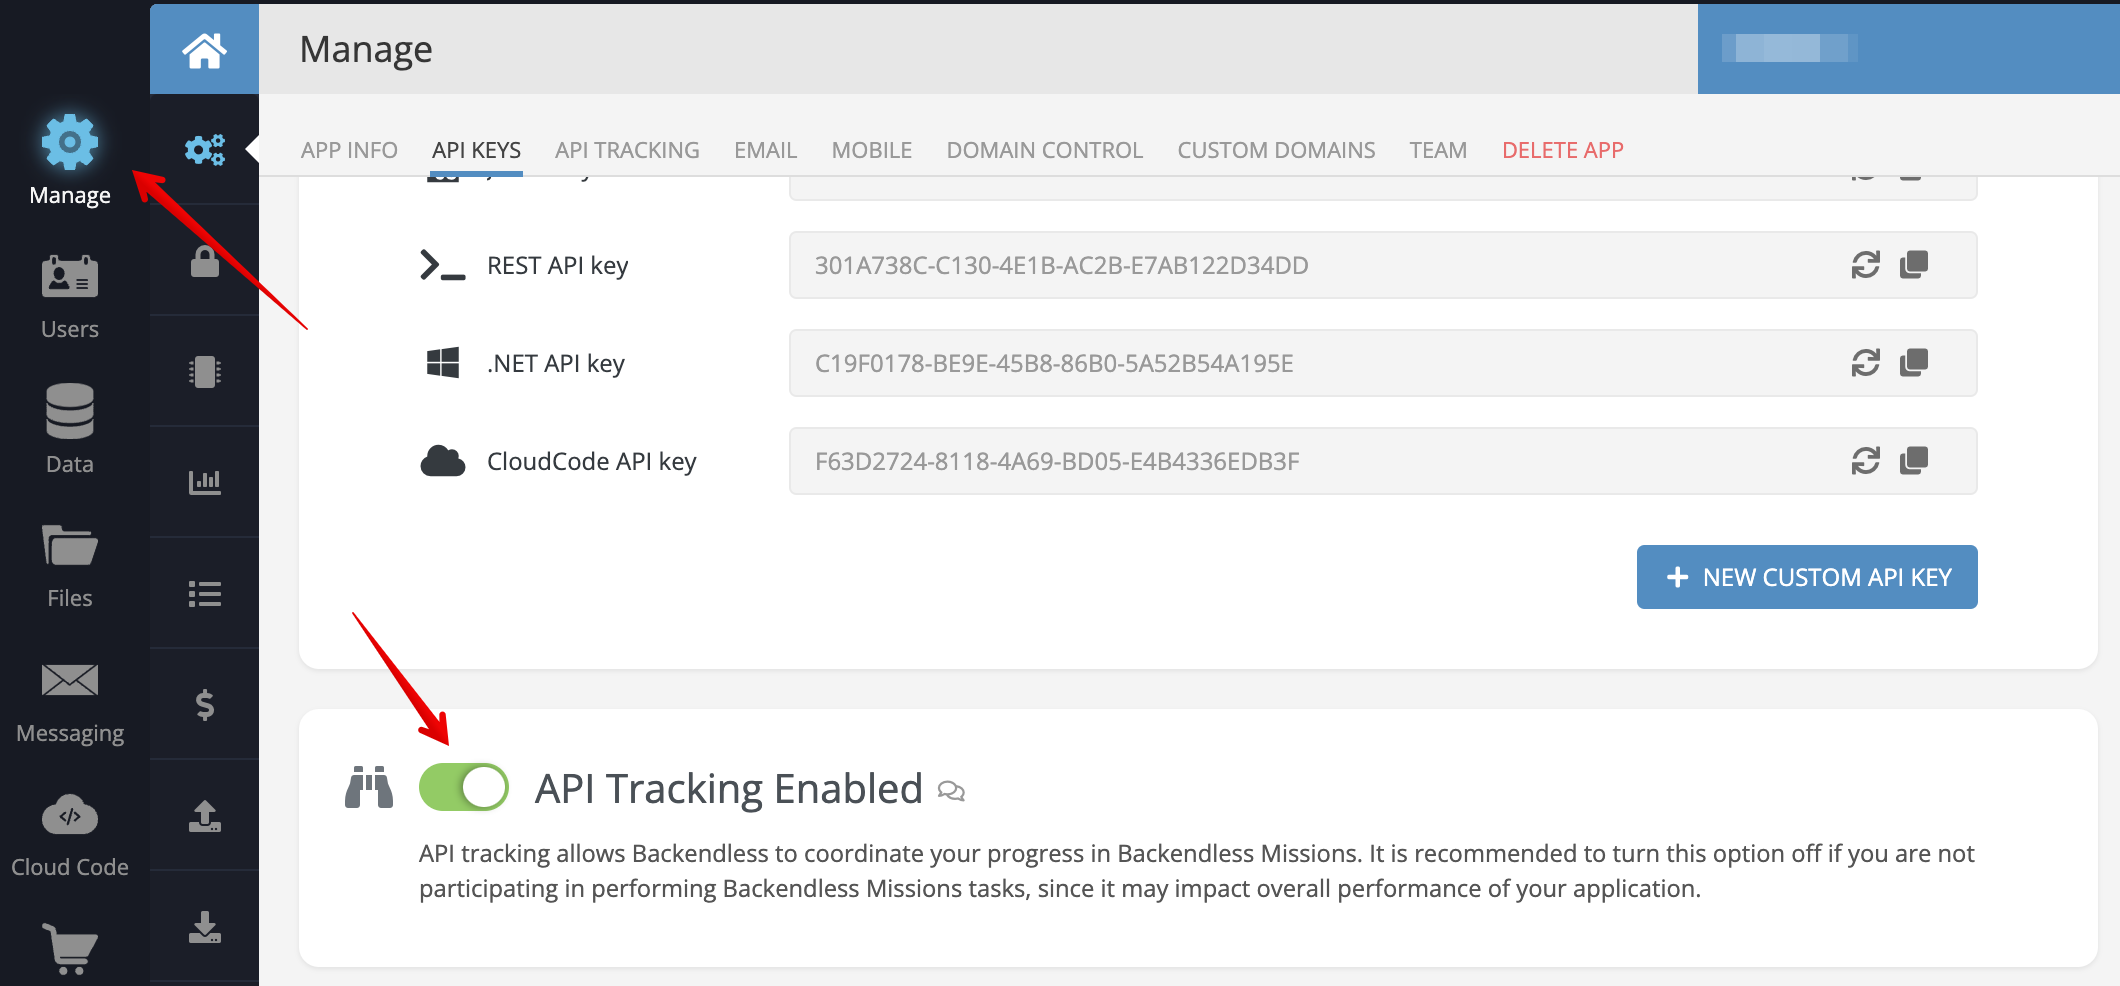Image resolution: width=2120 pixels, height=986 pixels.
Task: Copy the CloudCode API key
Action: pos(1914,461)
